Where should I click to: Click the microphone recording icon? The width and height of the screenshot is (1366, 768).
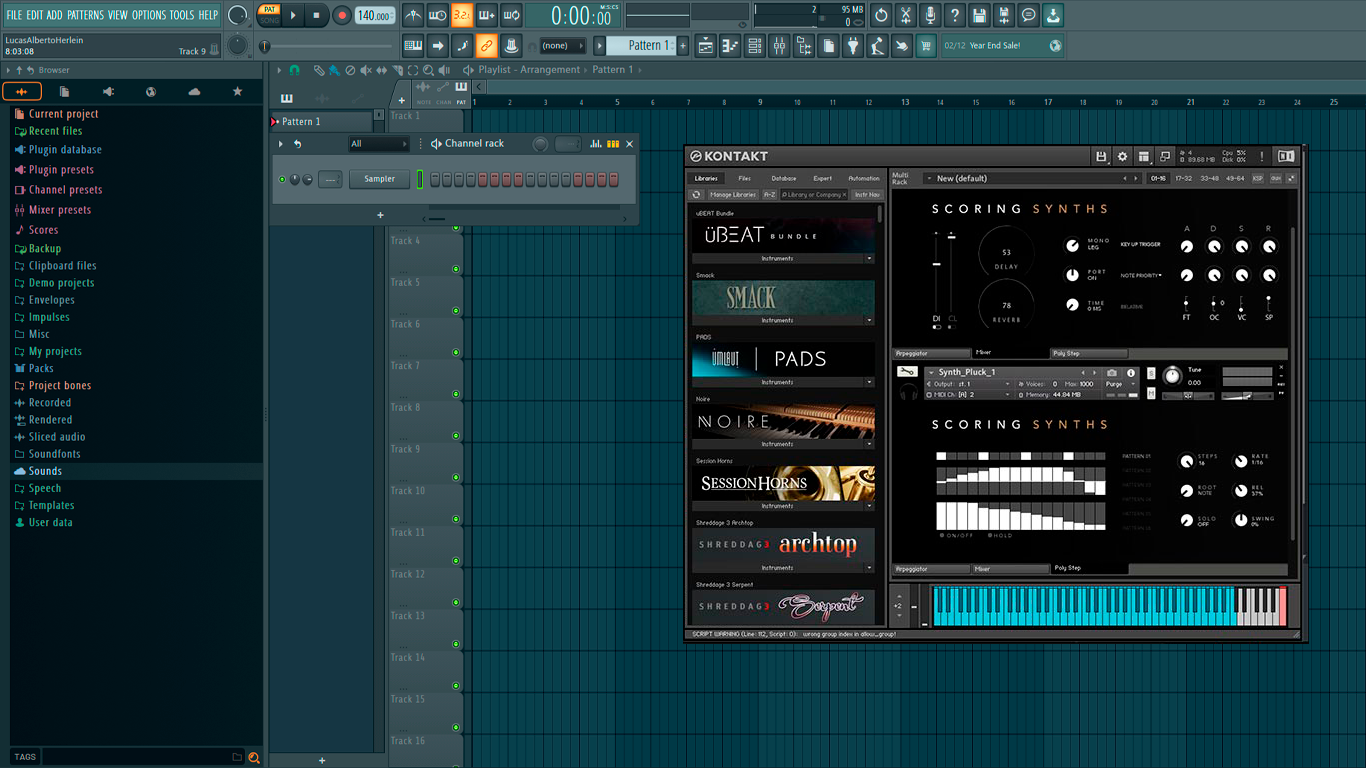tap(930, 15)
